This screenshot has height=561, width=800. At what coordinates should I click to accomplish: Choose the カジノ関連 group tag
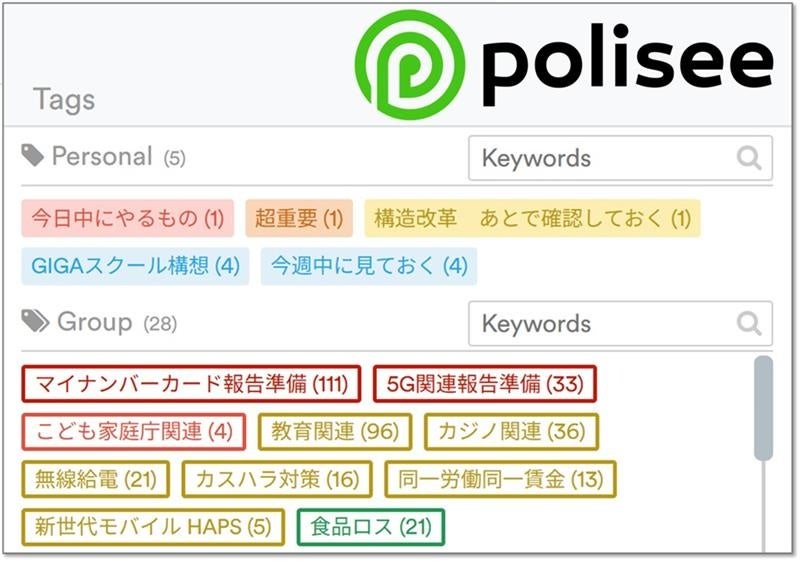(x=511, y=432)
